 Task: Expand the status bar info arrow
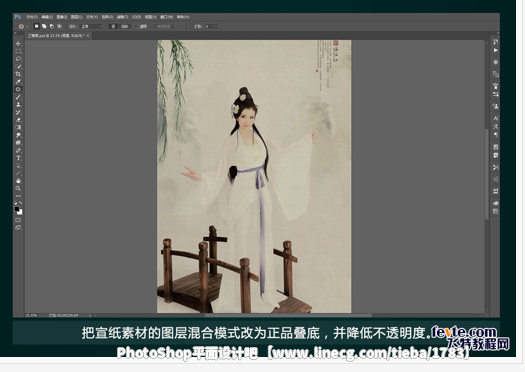point(90,315)
